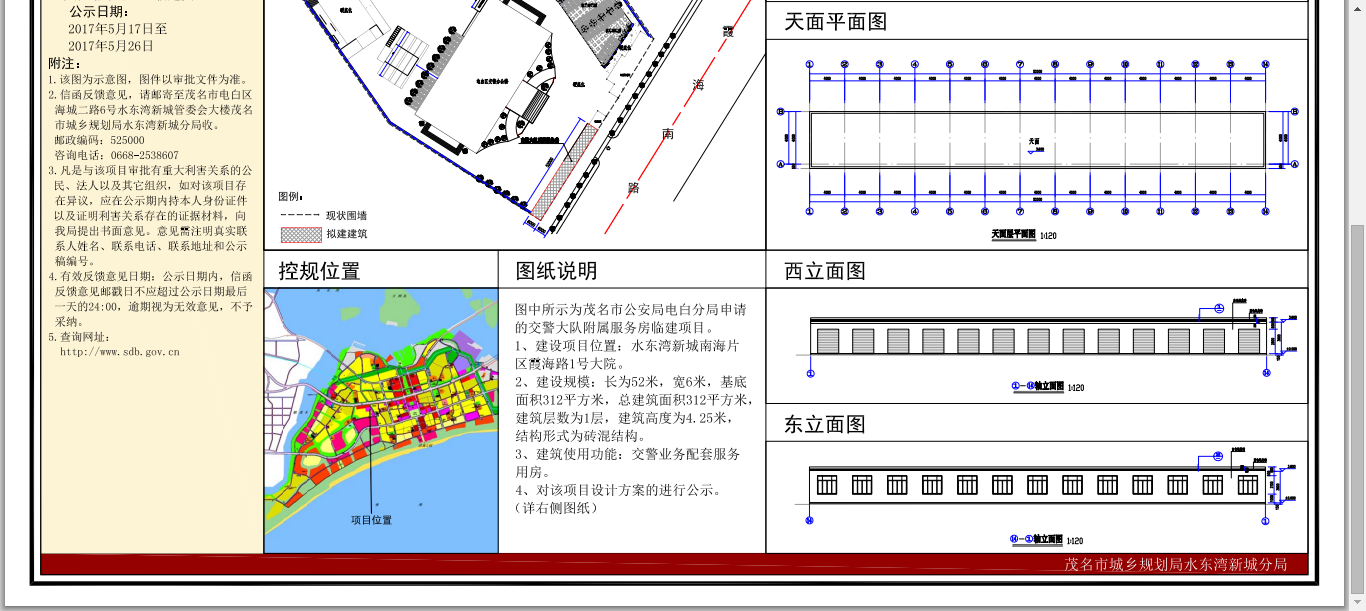Click the scroll down arrow at bottom right
Screen dimensions: 1366x611
point(1357,603)
